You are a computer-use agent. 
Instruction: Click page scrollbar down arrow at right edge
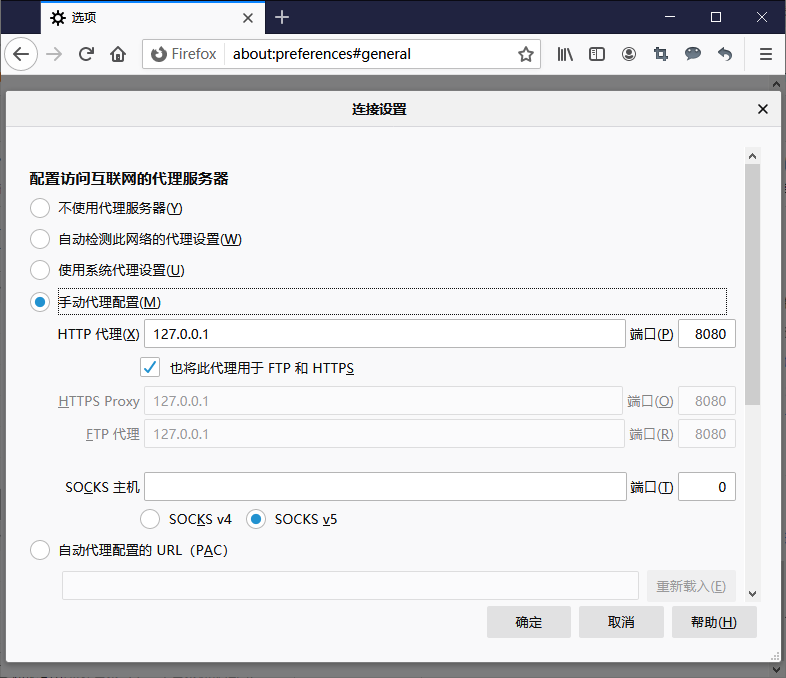[776, 669]
